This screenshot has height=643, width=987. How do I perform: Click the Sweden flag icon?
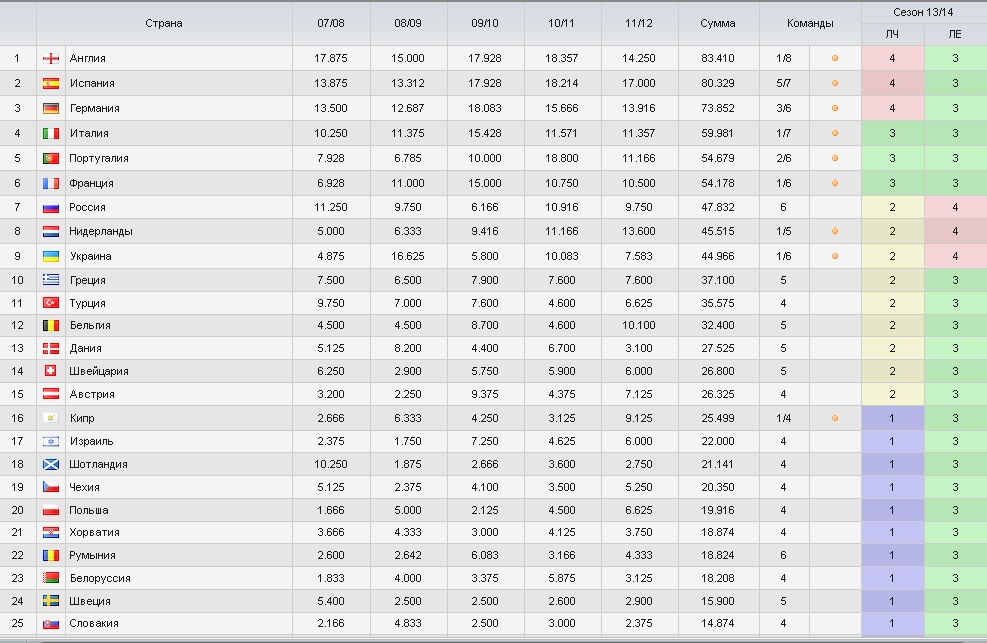coord(50,601)
